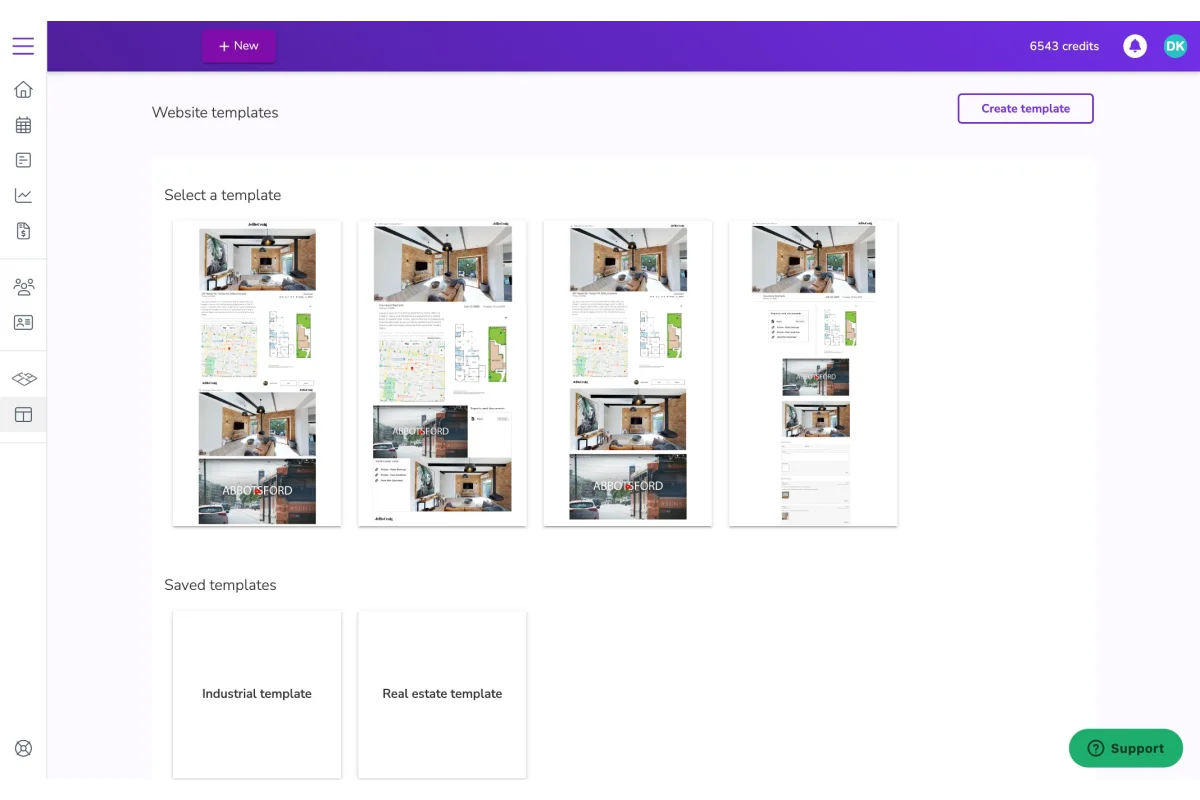Click the Select a template heading
Viewport: 1200px width, 800px height.
pyautogui.click(x=223, y=195)
